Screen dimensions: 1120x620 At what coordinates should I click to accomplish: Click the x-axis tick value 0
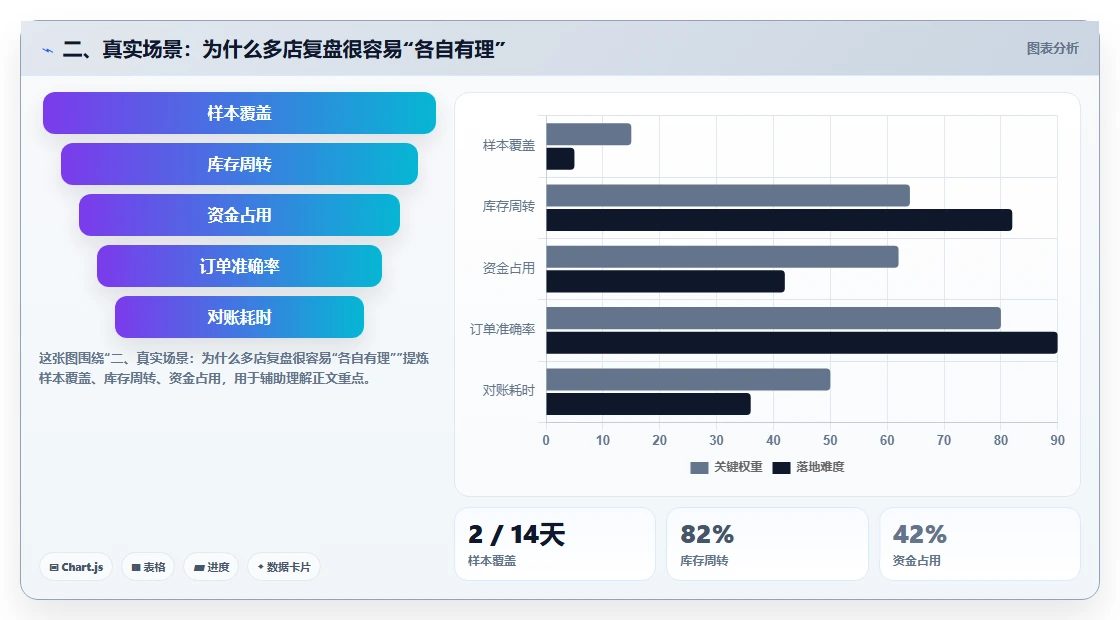click(546, 441)
